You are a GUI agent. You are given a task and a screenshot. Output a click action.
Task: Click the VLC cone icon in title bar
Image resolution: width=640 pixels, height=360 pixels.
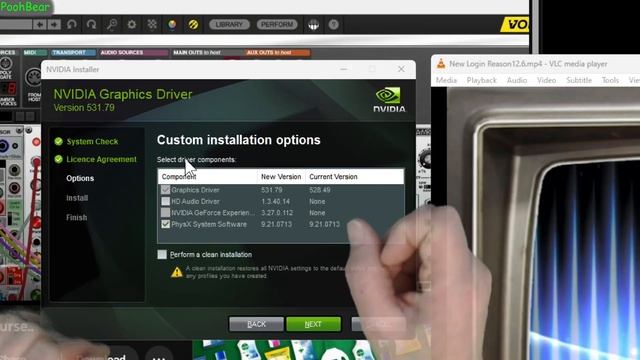[x=441, y=64]
